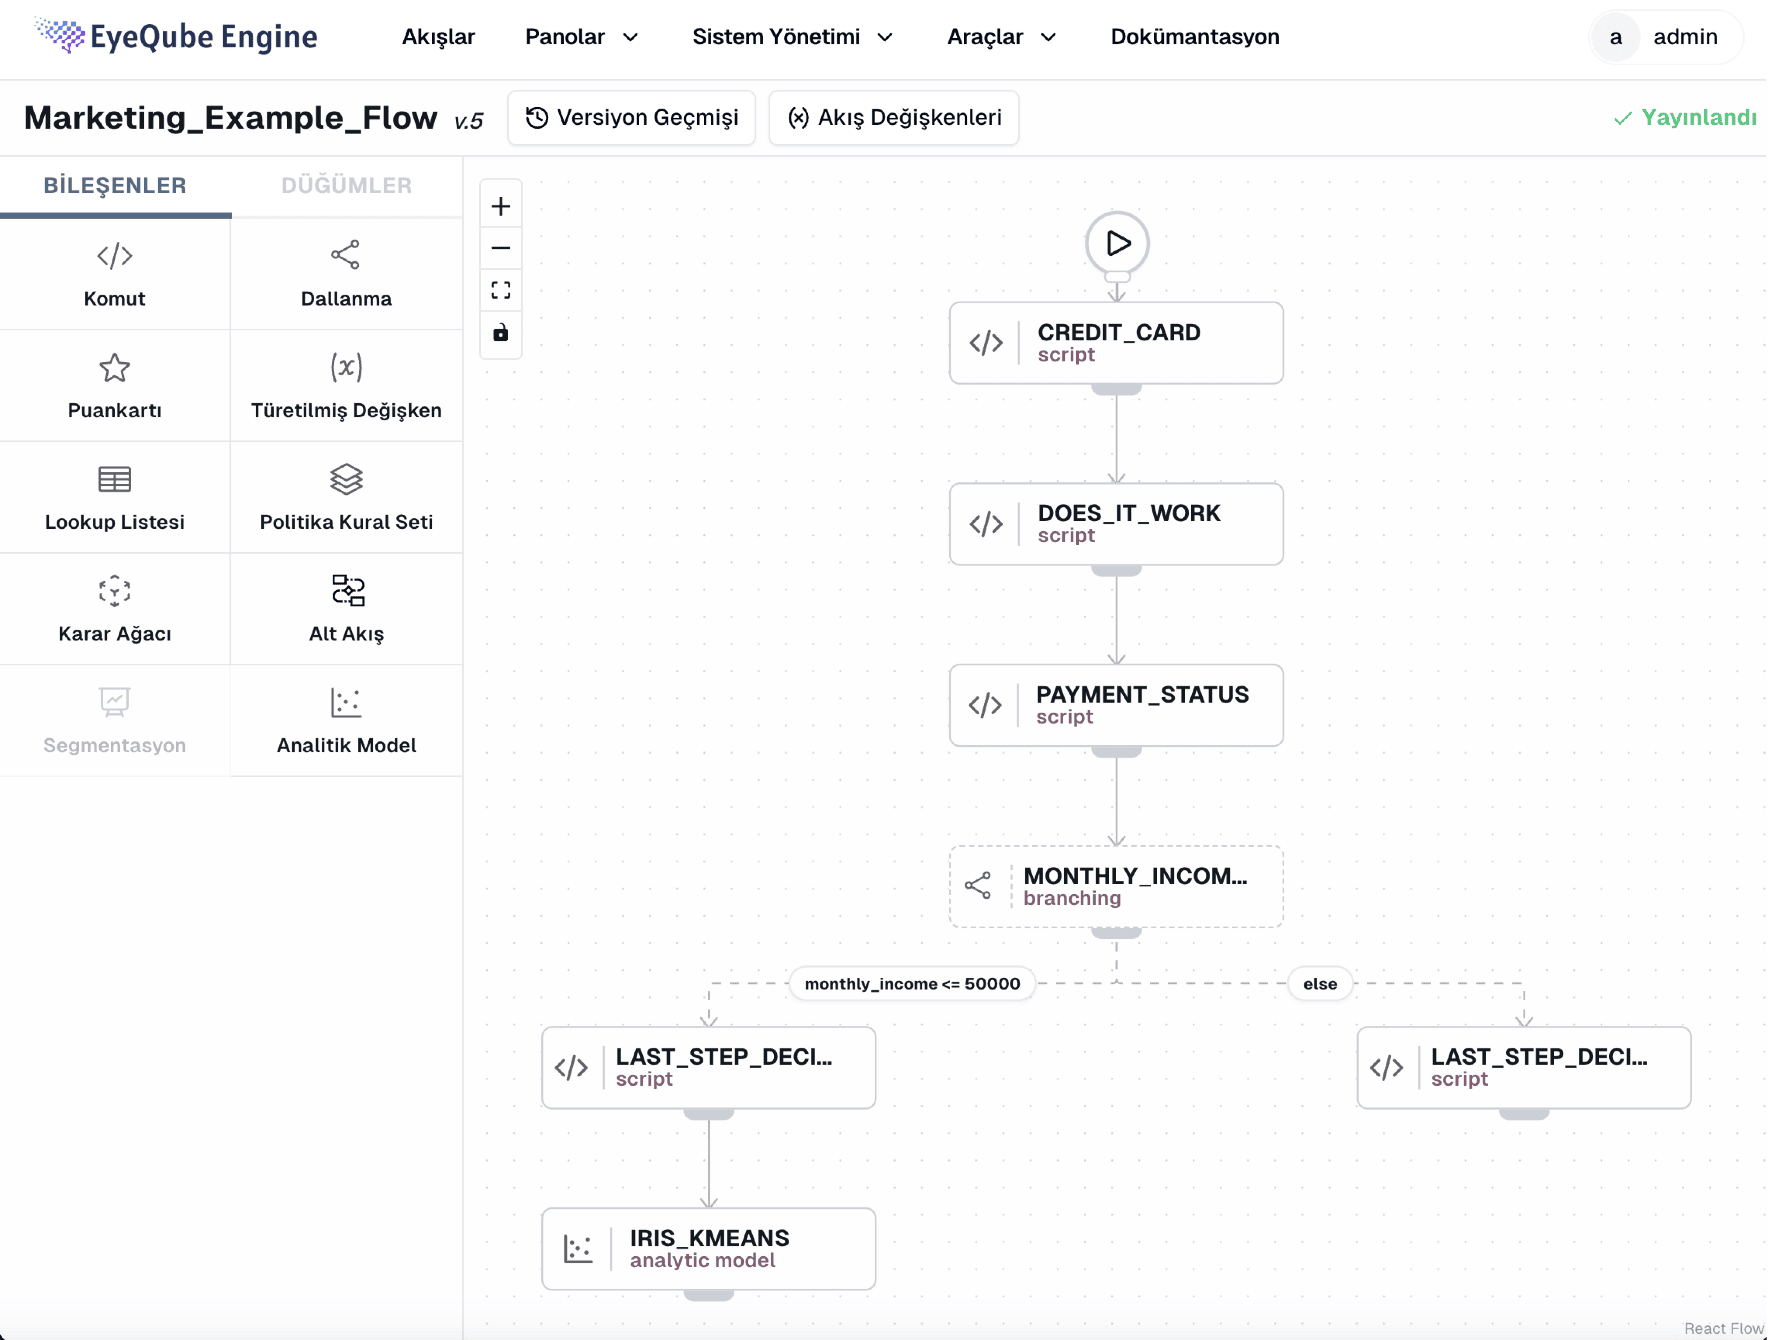
Task: Open the Sistem Yönetimi dropdown
Action: [x=792, y=37]
